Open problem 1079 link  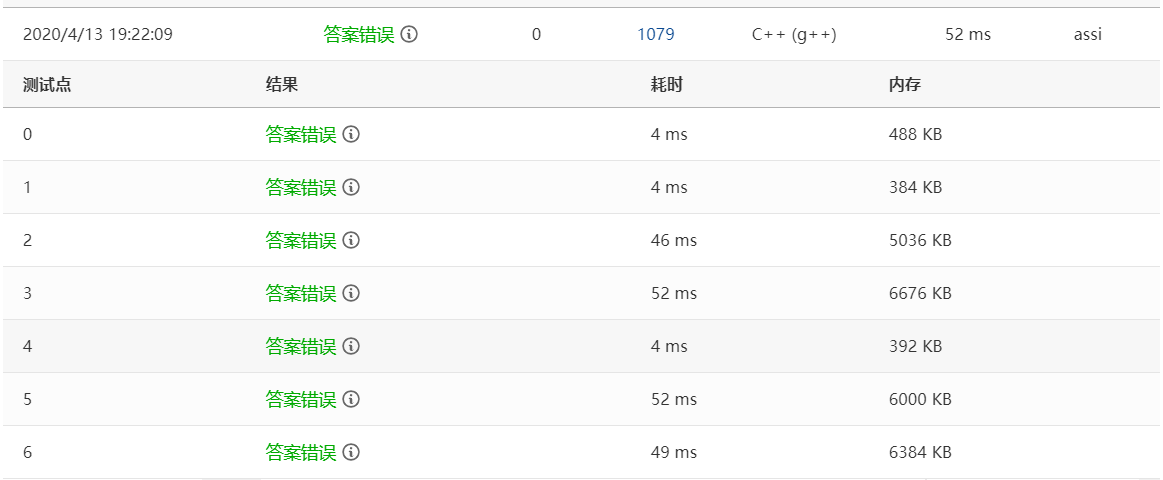pyautogui.click(x=656, y=34)
